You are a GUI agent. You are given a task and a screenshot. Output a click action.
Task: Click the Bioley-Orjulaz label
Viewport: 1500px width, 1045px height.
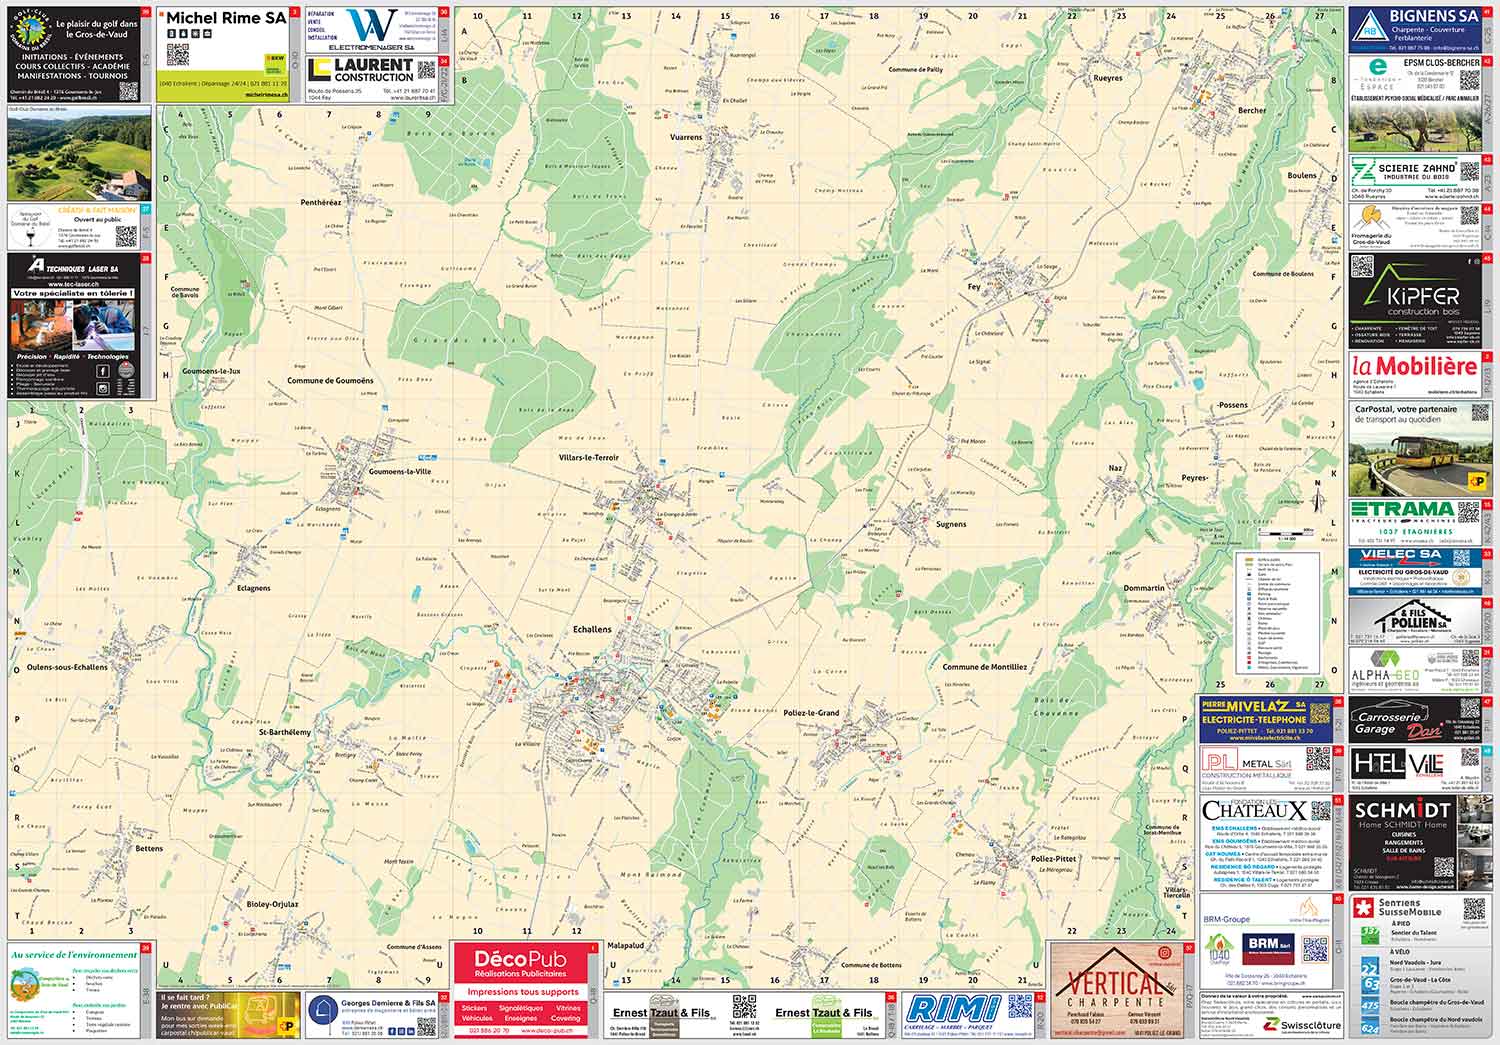[x=272, y=904]
